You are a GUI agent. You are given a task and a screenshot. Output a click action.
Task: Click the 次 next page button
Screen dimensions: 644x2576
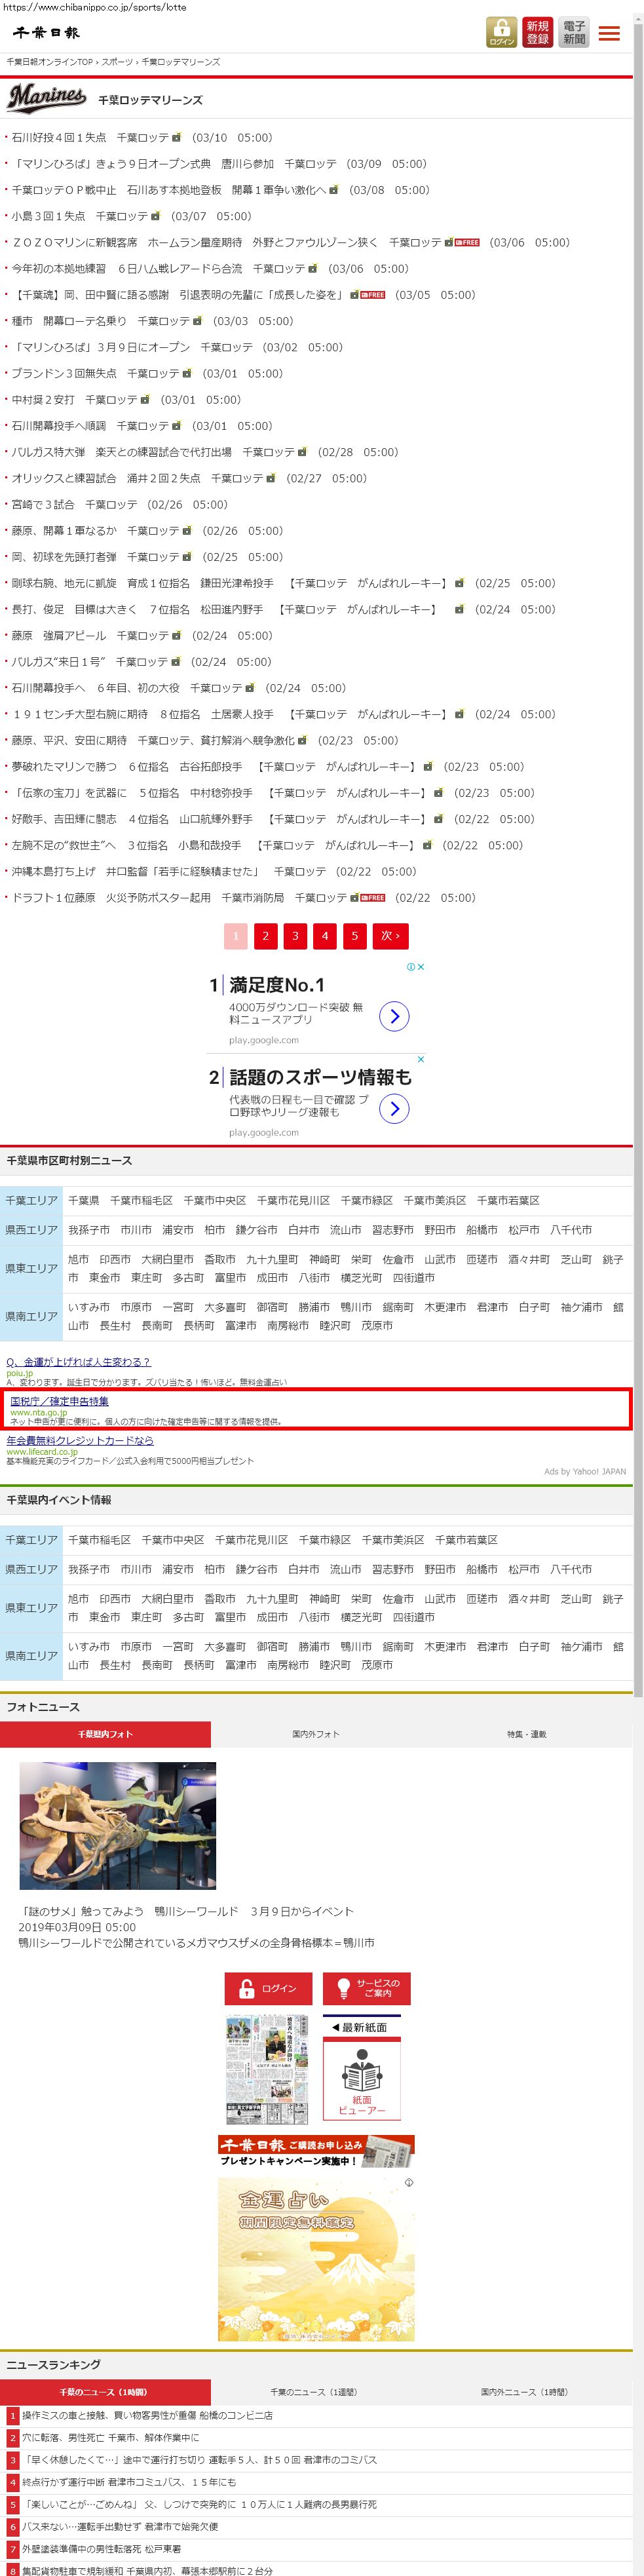coord(389,936)
